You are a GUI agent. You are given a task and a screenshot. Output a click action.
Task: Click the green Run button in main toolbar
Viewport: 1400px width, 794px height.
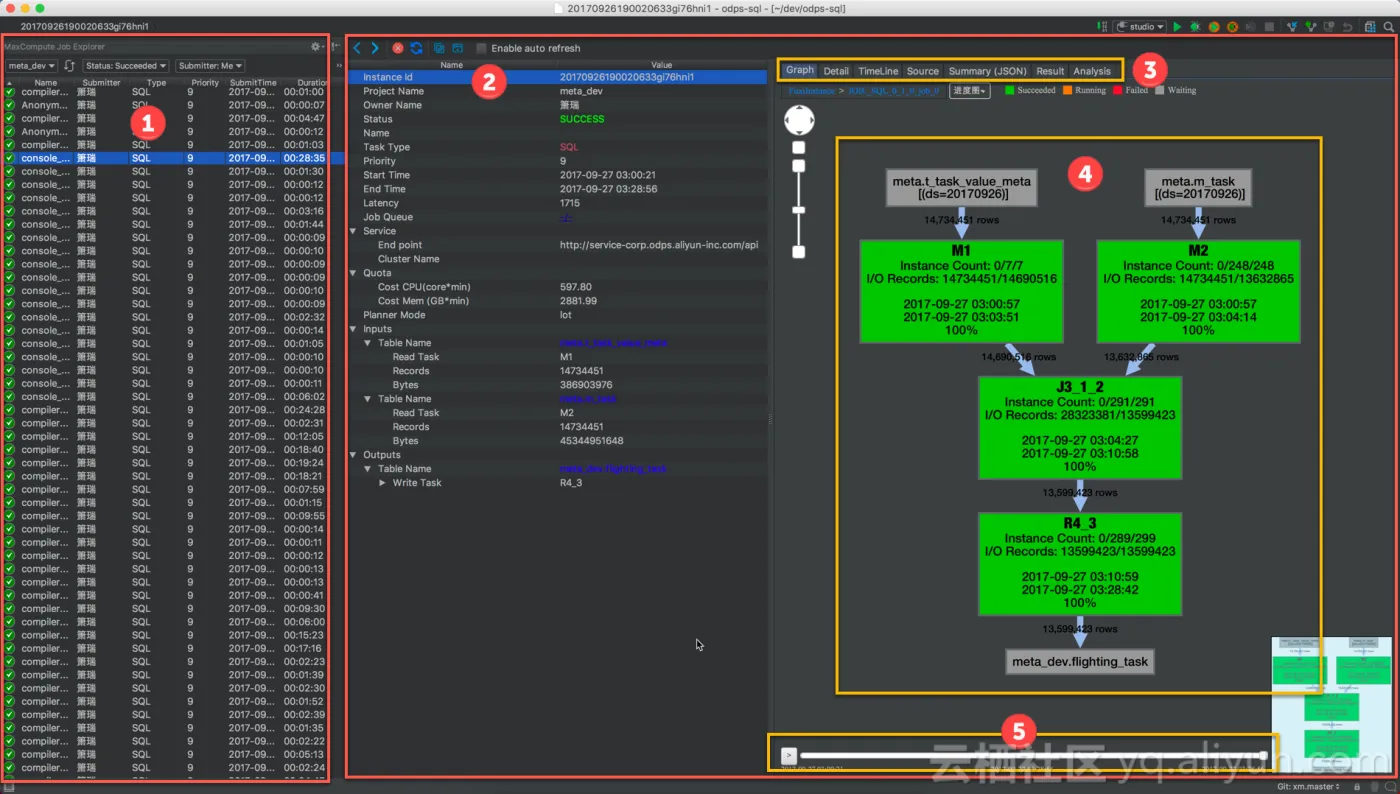[1177, 27]
